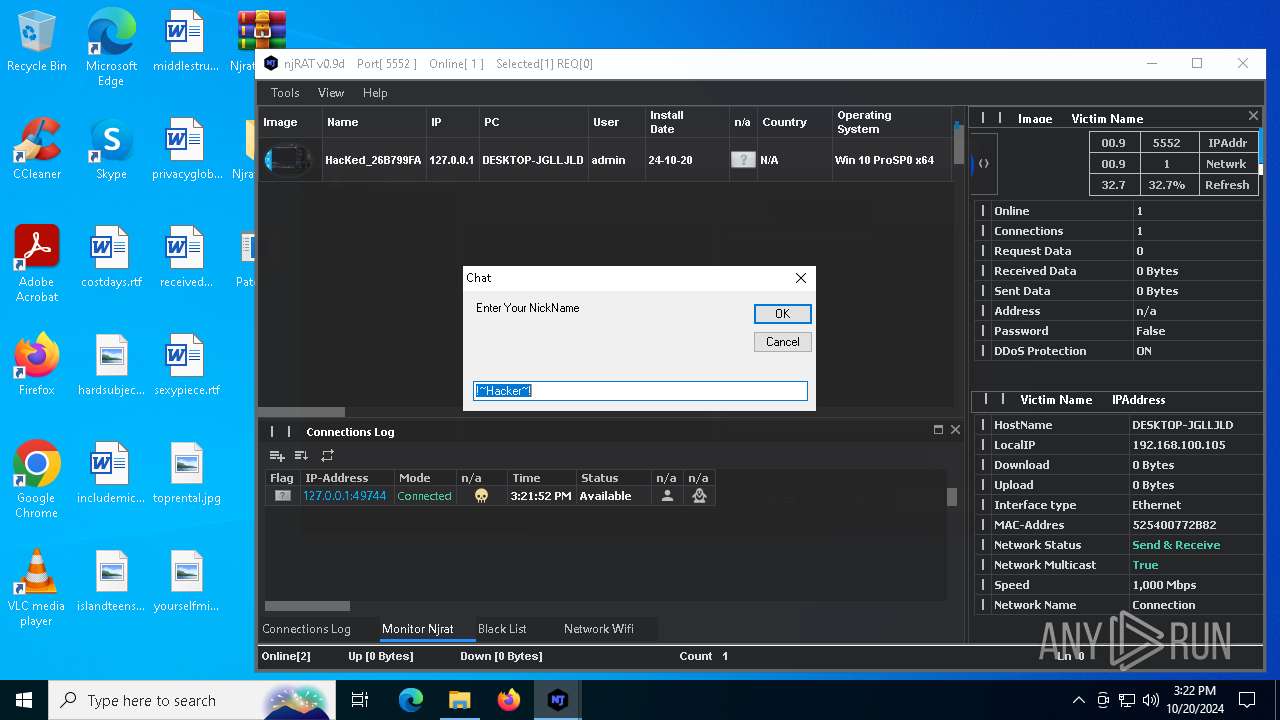Maximize the Connections Log panel

pyautogui.click(x=938, y=430)
